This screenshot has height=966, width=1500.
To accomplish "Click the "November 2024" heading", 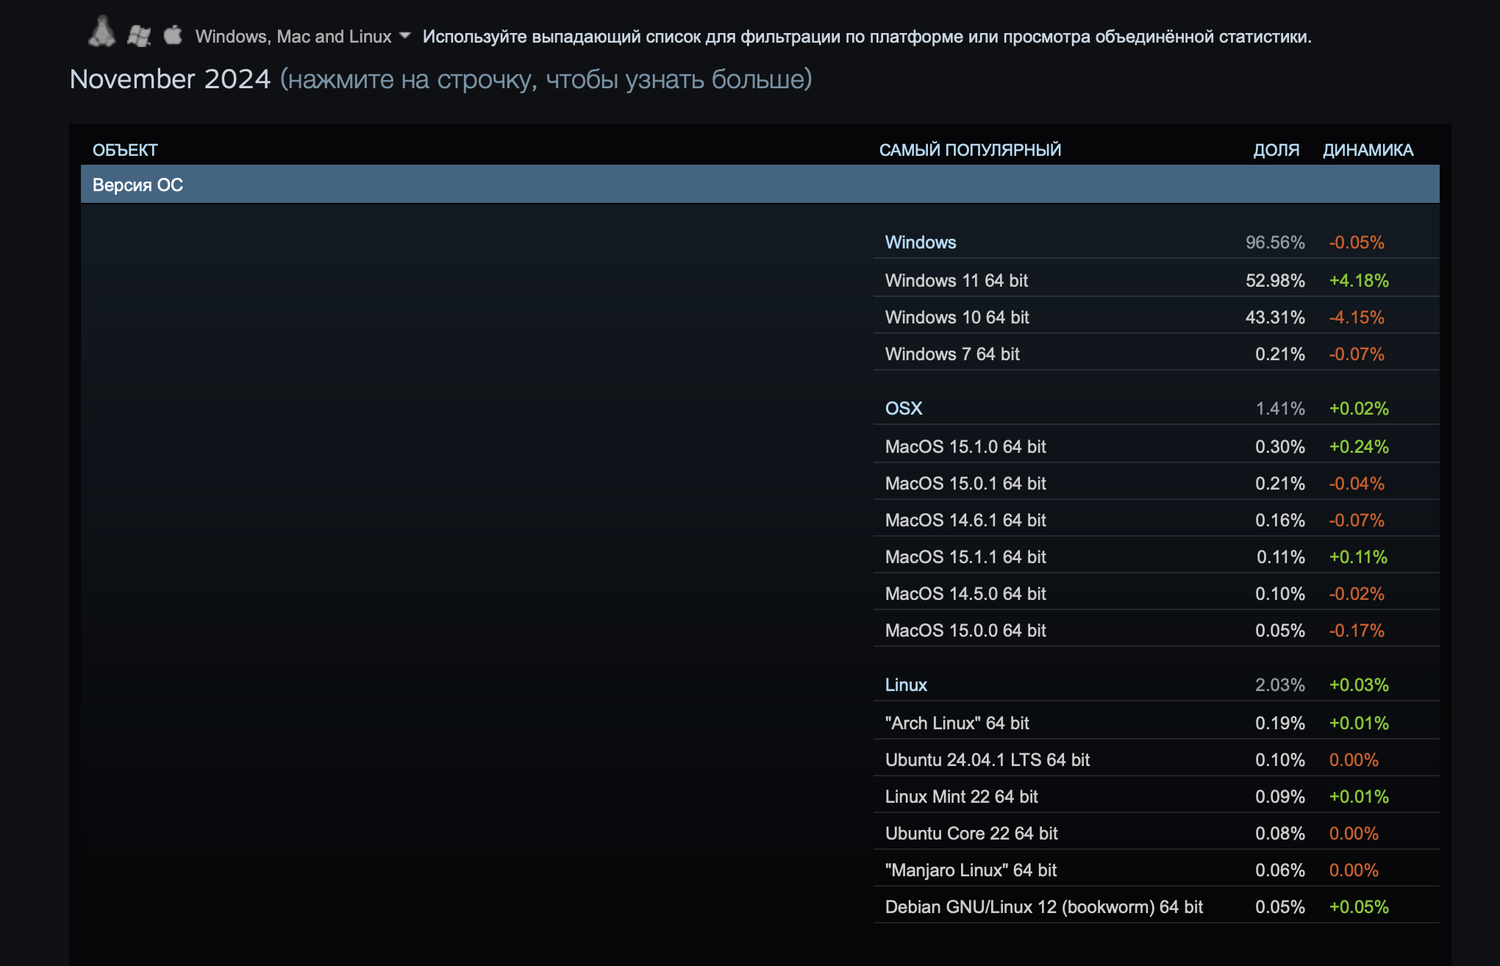I will 170,79.
